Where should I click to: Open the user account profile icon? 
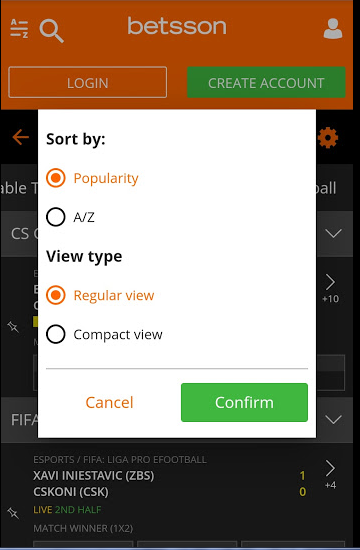333,28
